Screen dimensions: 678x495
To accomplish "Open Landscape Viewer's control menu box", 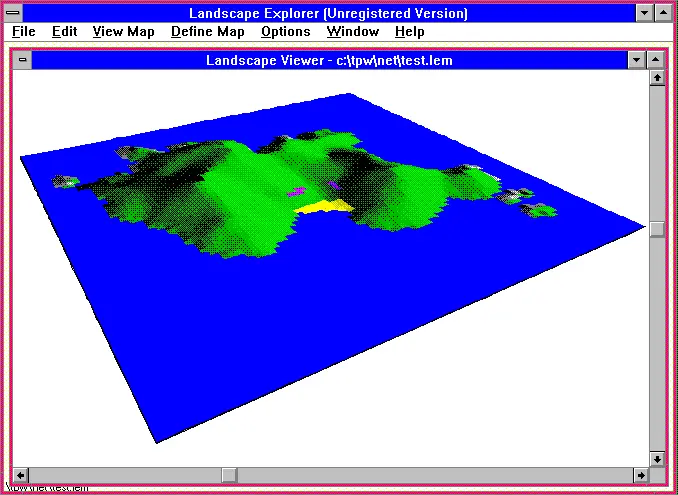I will (x=22, y=60).
